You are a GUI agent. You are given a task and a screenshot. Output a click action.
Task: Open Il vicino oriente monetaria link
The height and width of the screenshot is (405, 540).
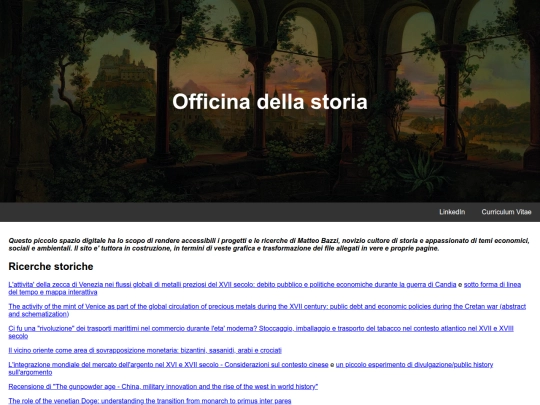click(145, 350)
